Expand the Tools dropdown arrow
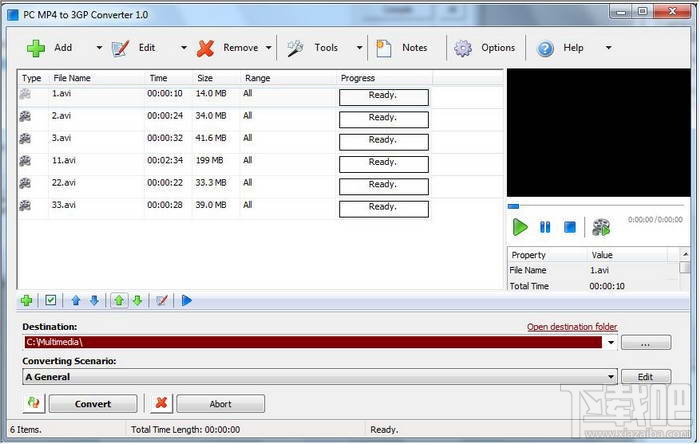This screenshot has height=444, width=700. coord(359,48)
